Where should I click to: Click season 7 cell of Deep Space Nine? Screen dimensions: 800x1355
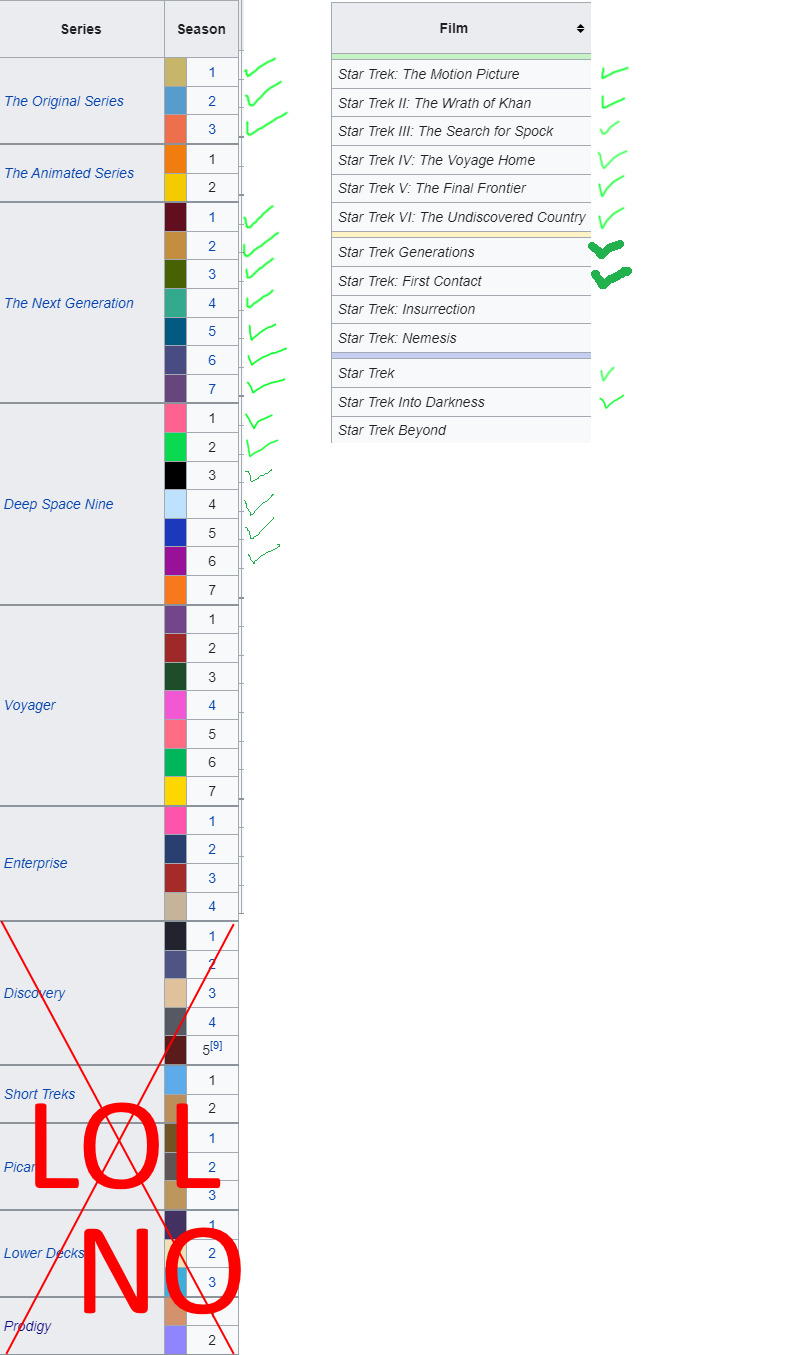pyautogui.click(x=212, y=590)
